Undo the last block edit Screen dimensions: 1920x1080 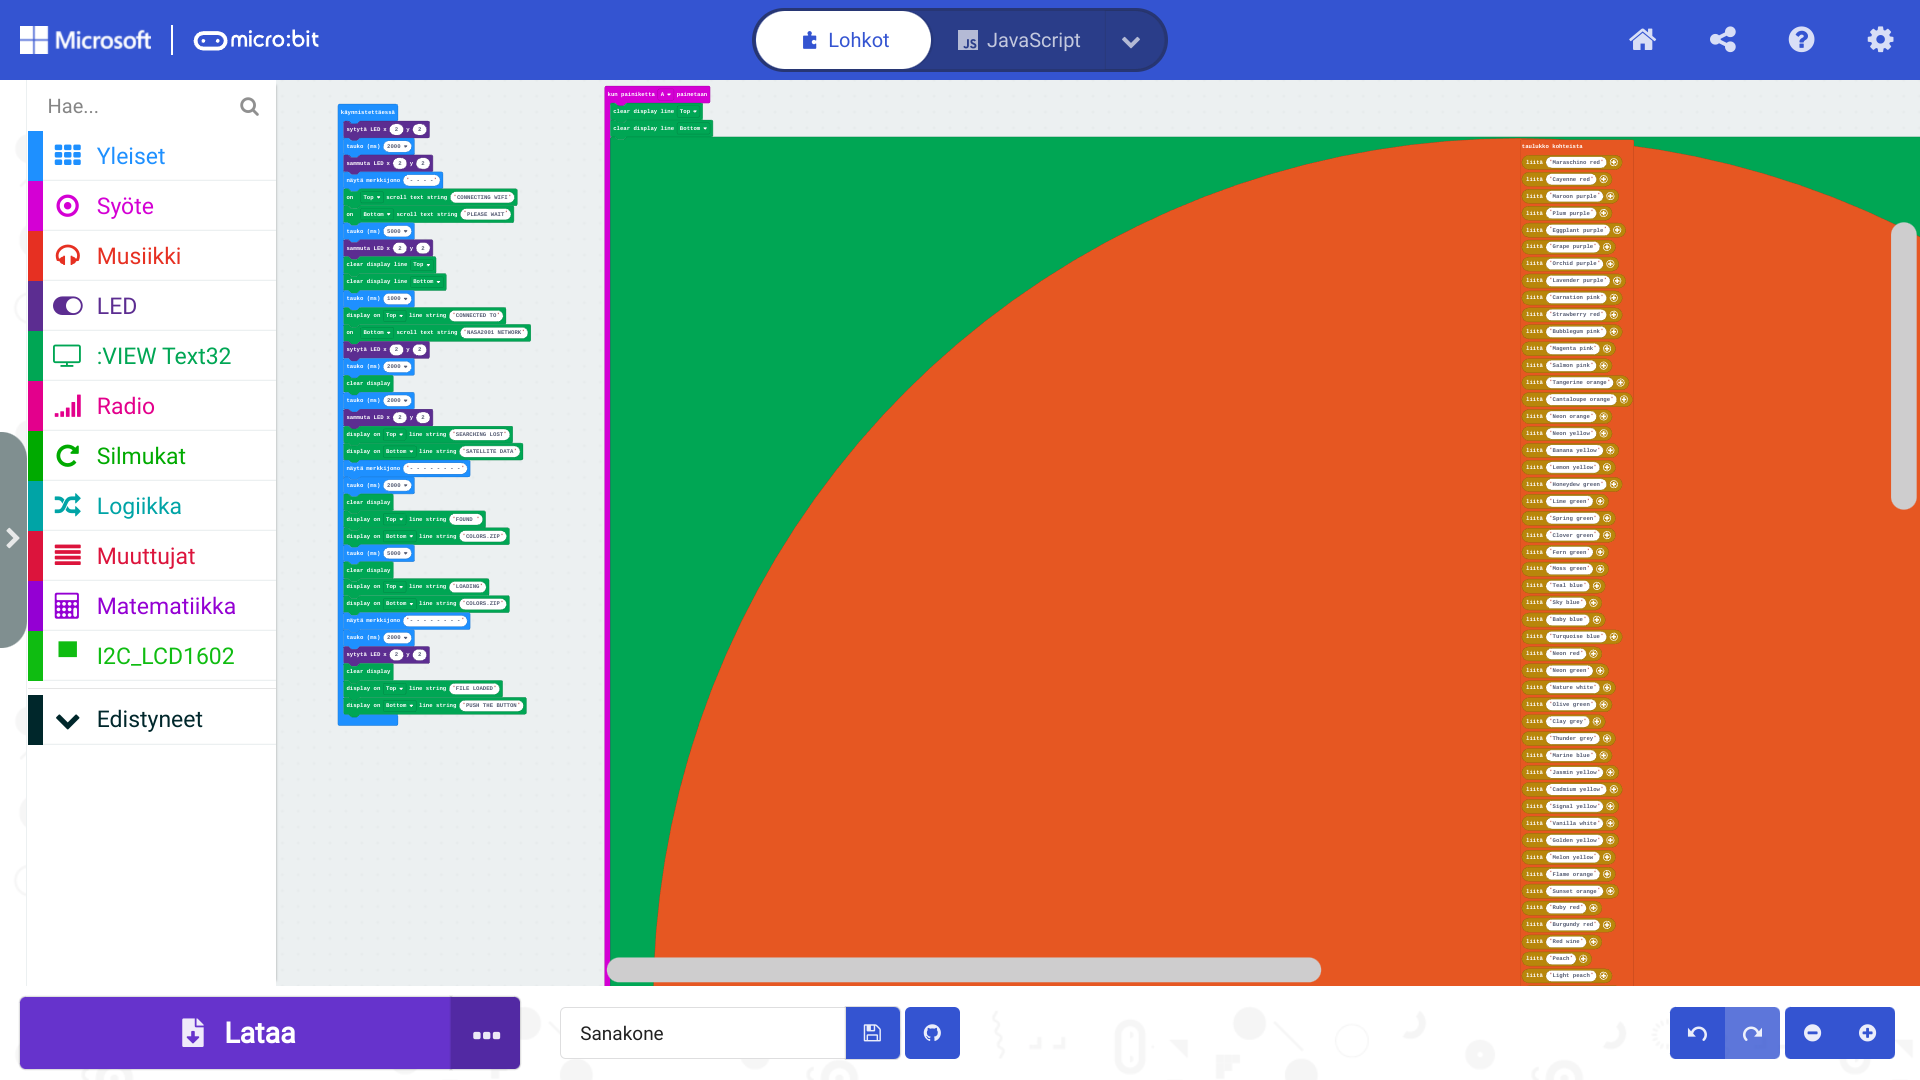(x=1697, y=1033)
